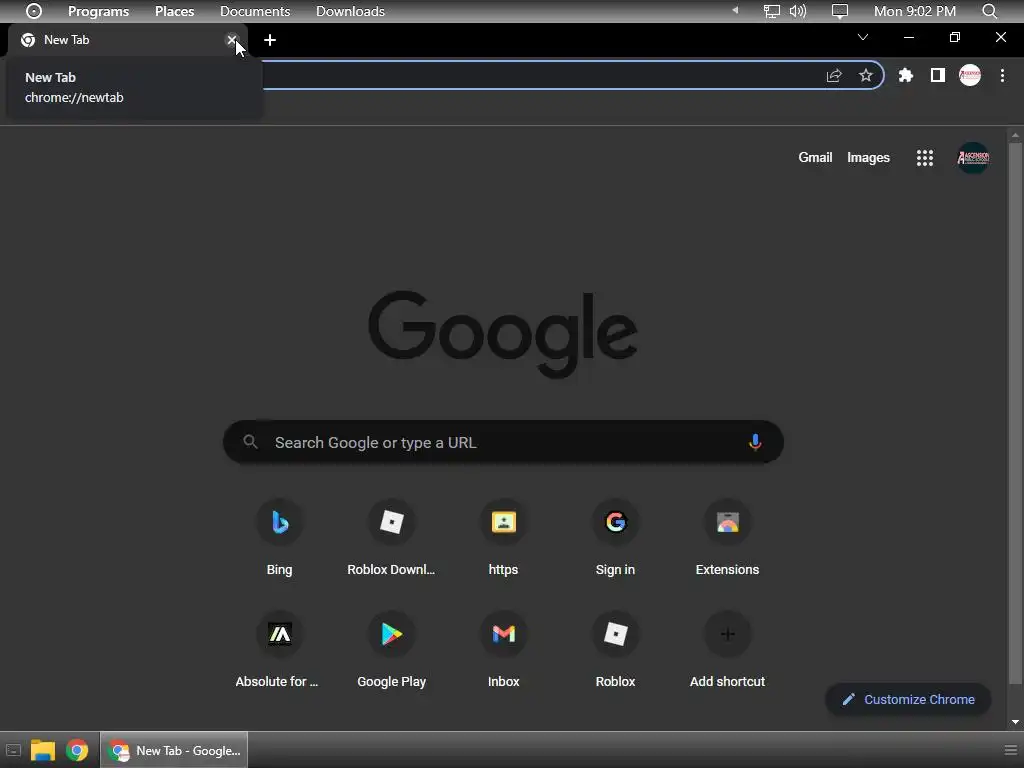Switch to the New Tab - Google... taskbar window
This screenshot has height=768, width=1024.
[x=174, y=750]
